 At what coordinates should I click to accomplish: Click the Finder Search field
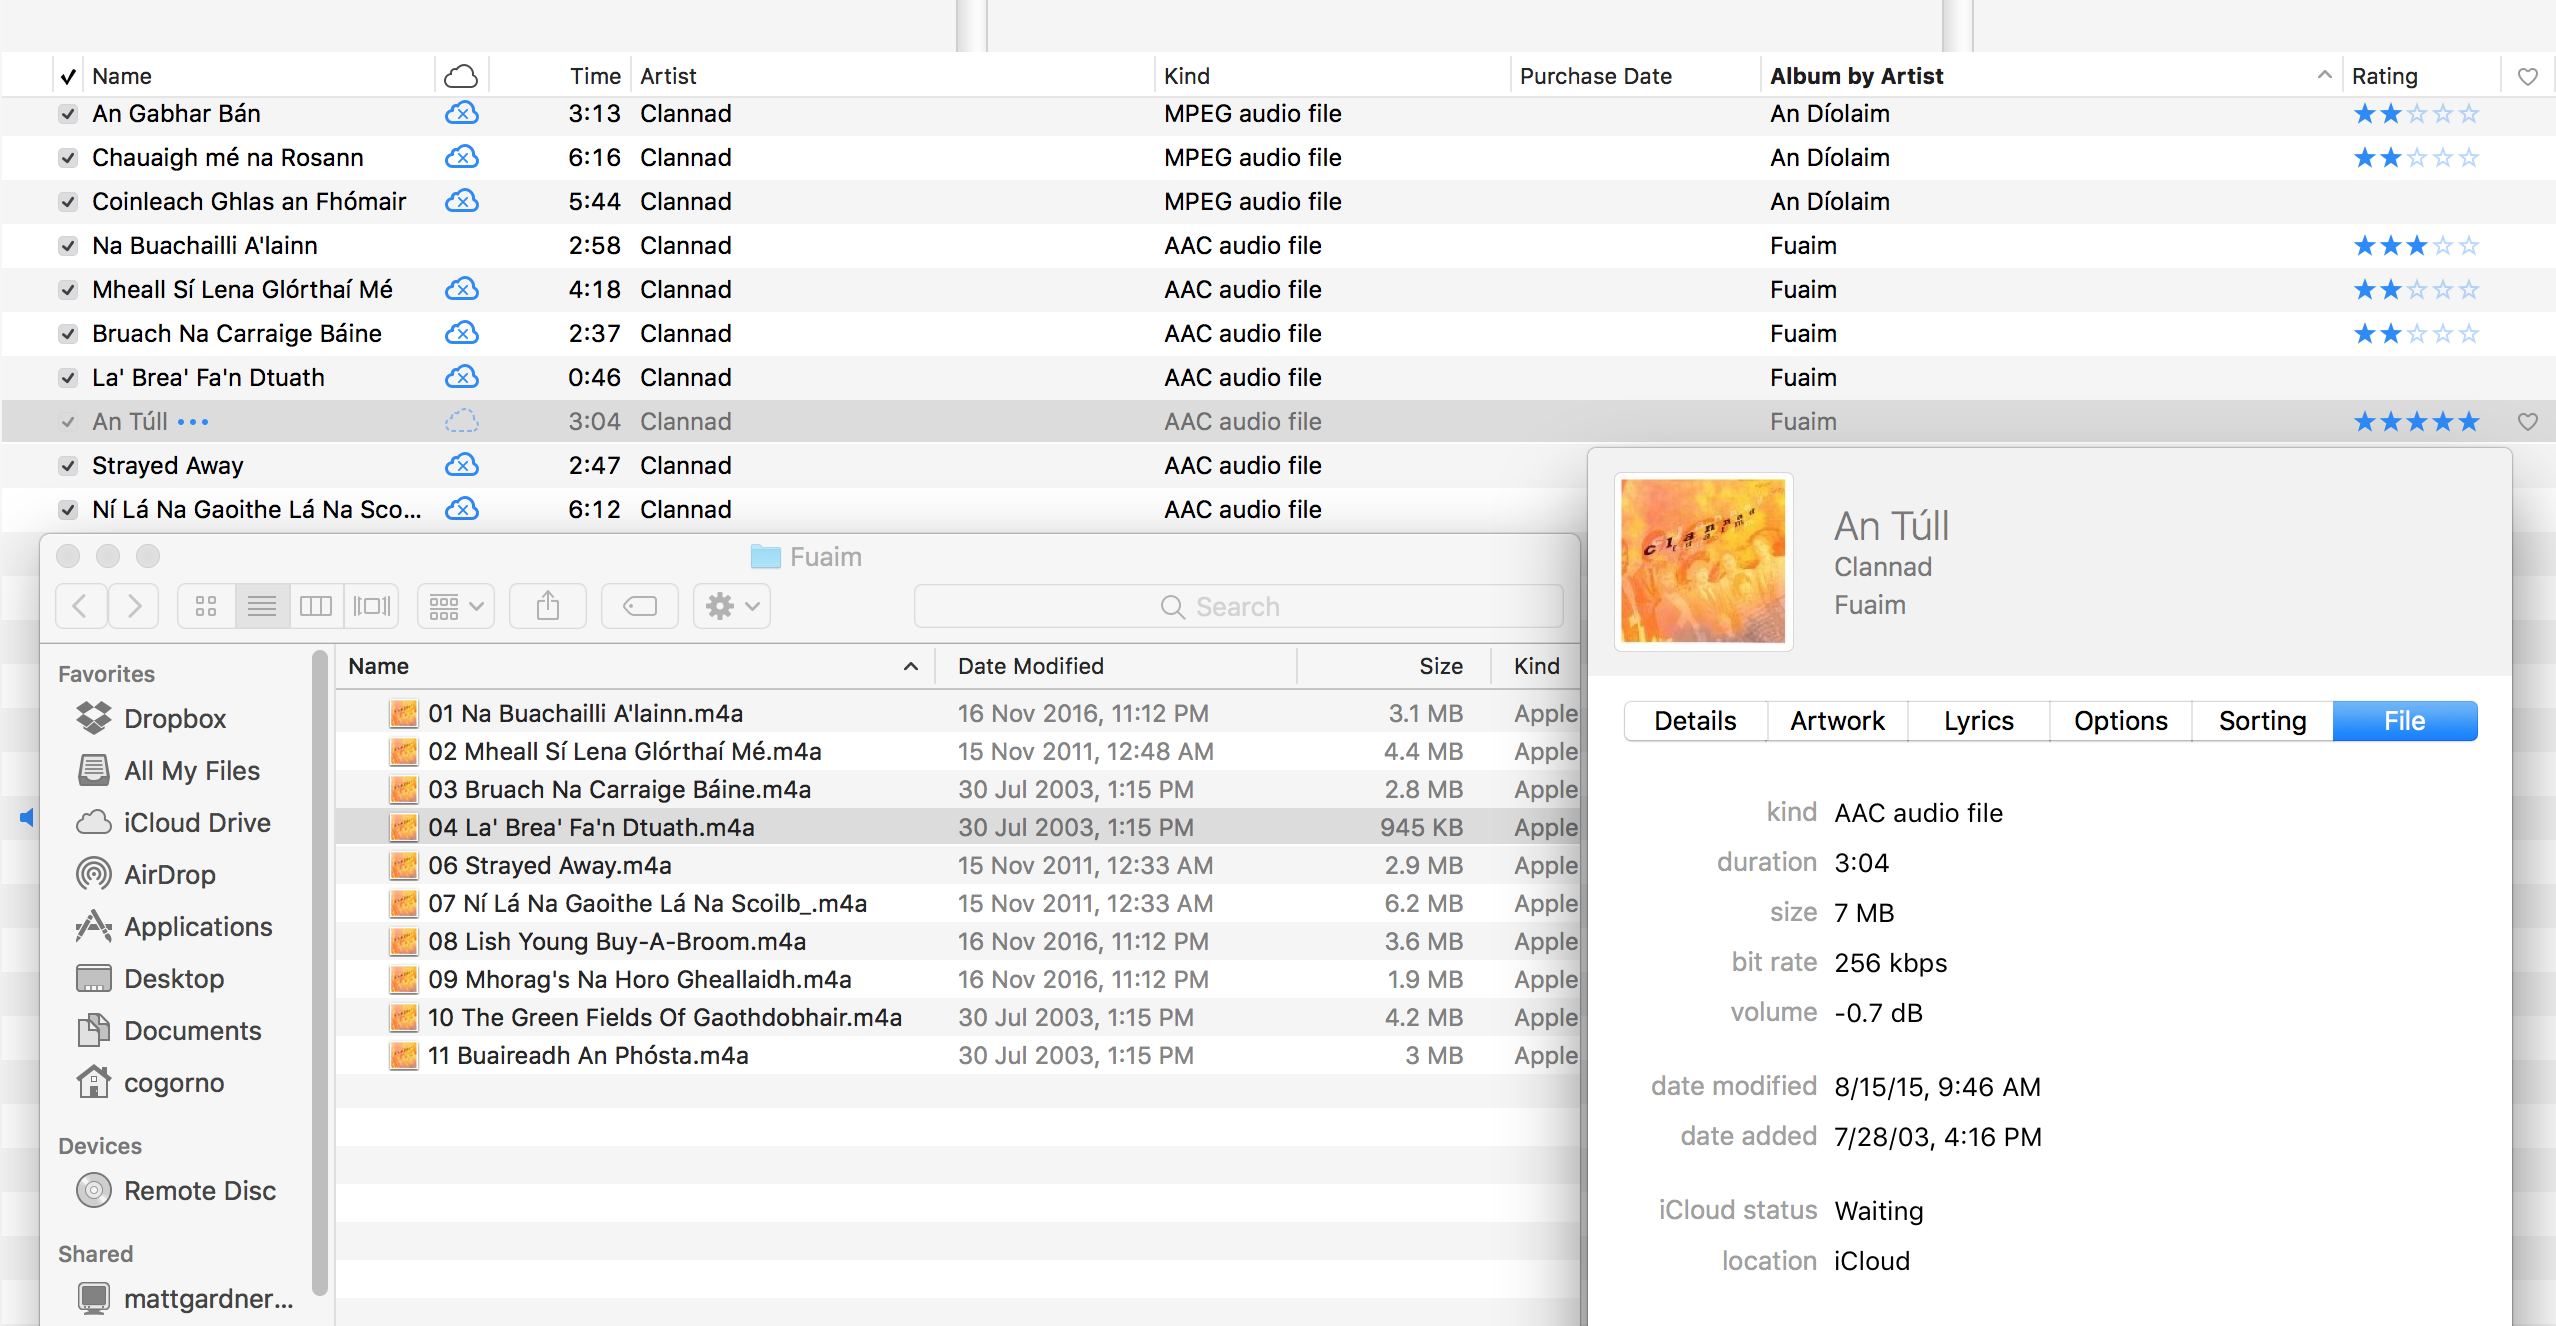(1238, 606)
